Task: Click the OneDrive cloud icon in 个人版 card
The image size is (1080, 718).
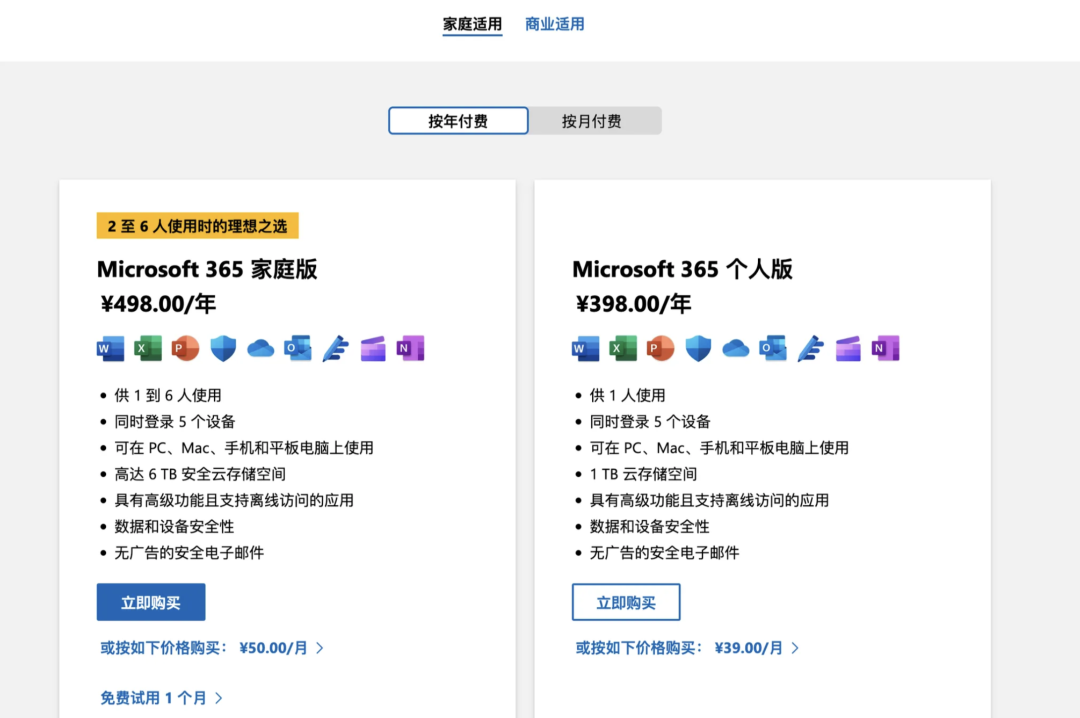Action: pyautogui.click(x=735, y=349)
